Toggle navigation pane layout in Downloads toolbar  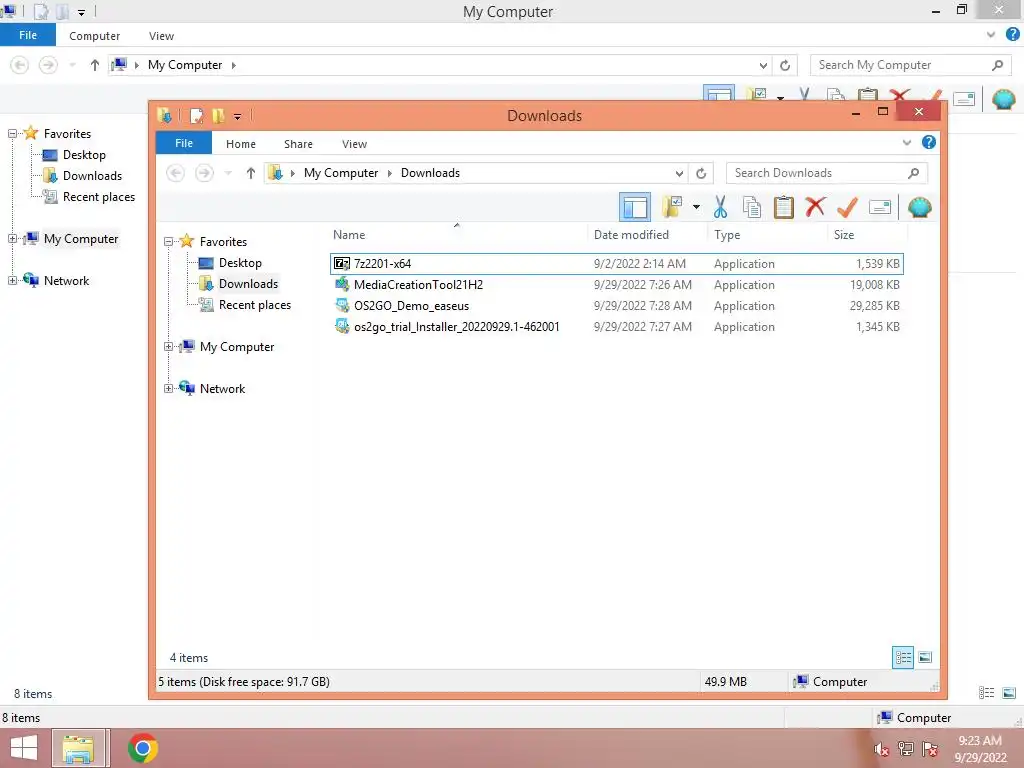(634, 208)
